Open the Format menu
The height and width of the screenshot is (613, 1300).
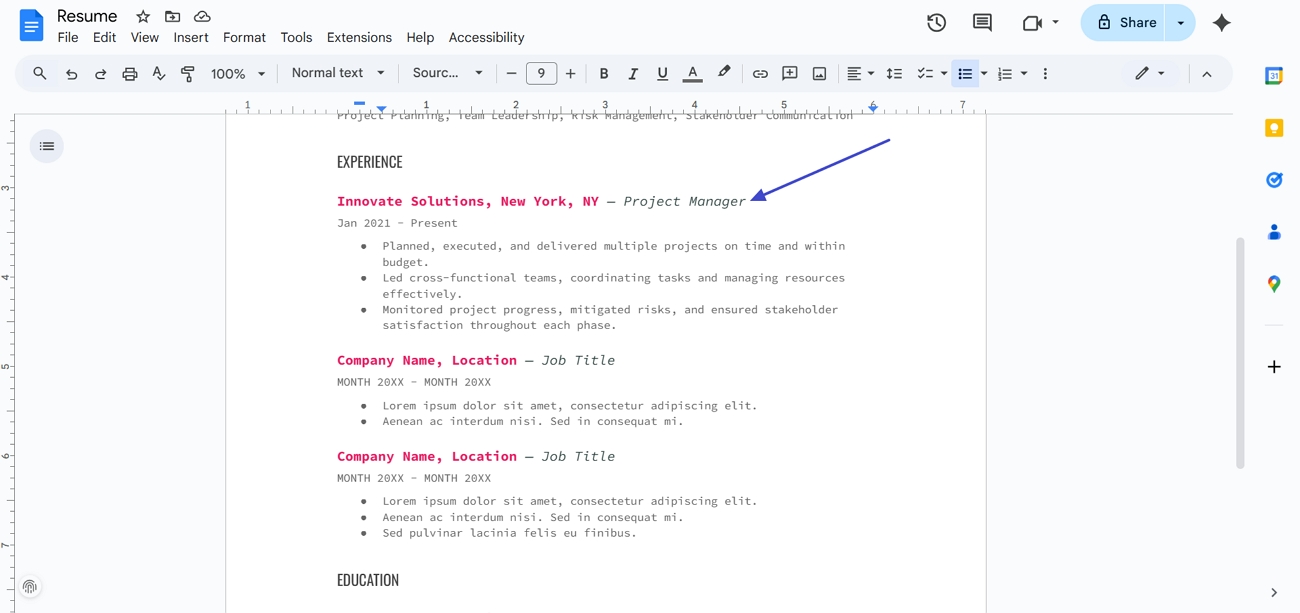[244, 37]
